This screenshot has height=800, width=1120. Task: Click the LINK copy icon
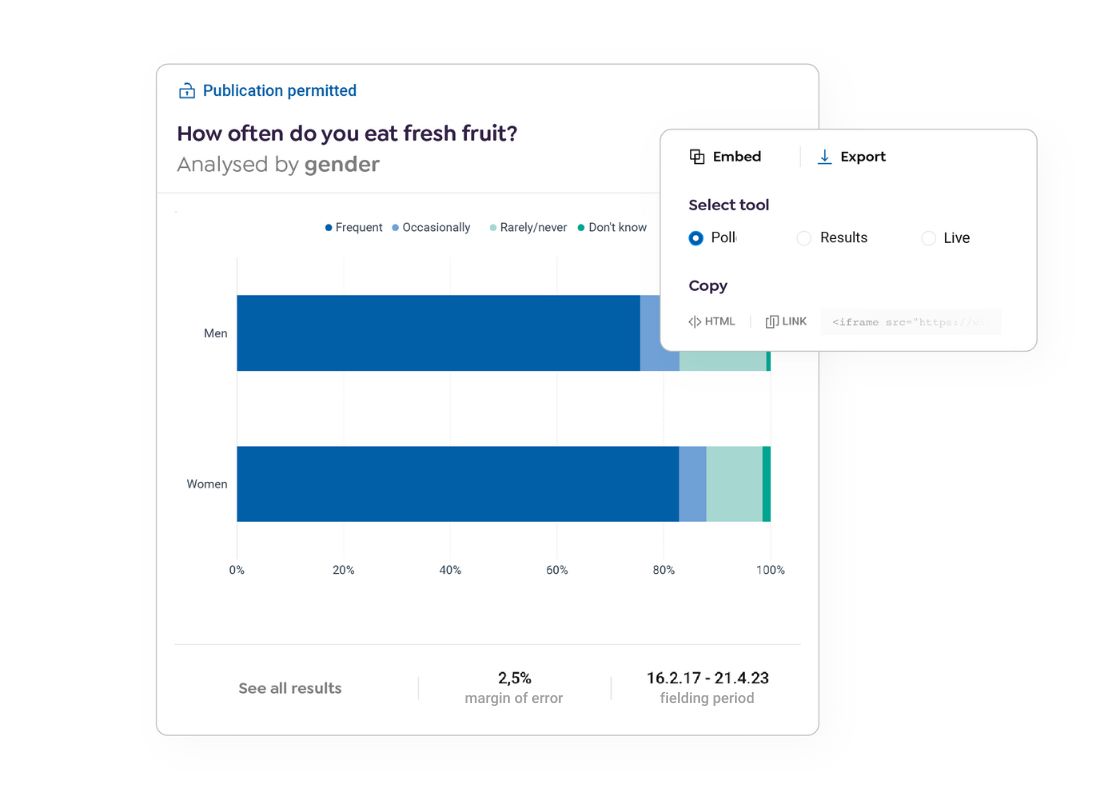click(772, 322)
